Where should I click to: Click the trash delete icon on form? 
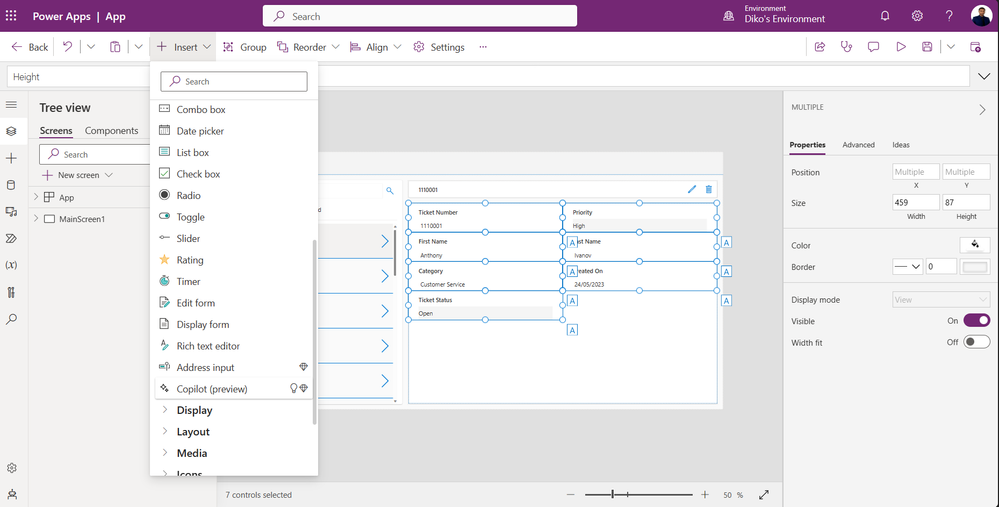coord(708,189)
